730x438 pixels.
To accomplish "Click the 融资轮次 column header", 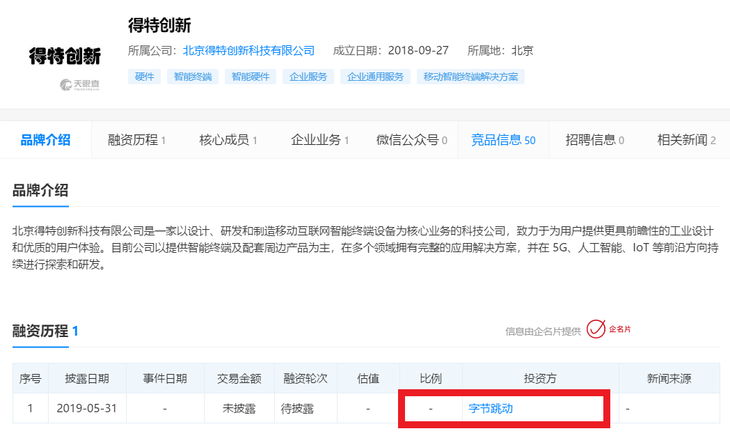I will 305,378.
